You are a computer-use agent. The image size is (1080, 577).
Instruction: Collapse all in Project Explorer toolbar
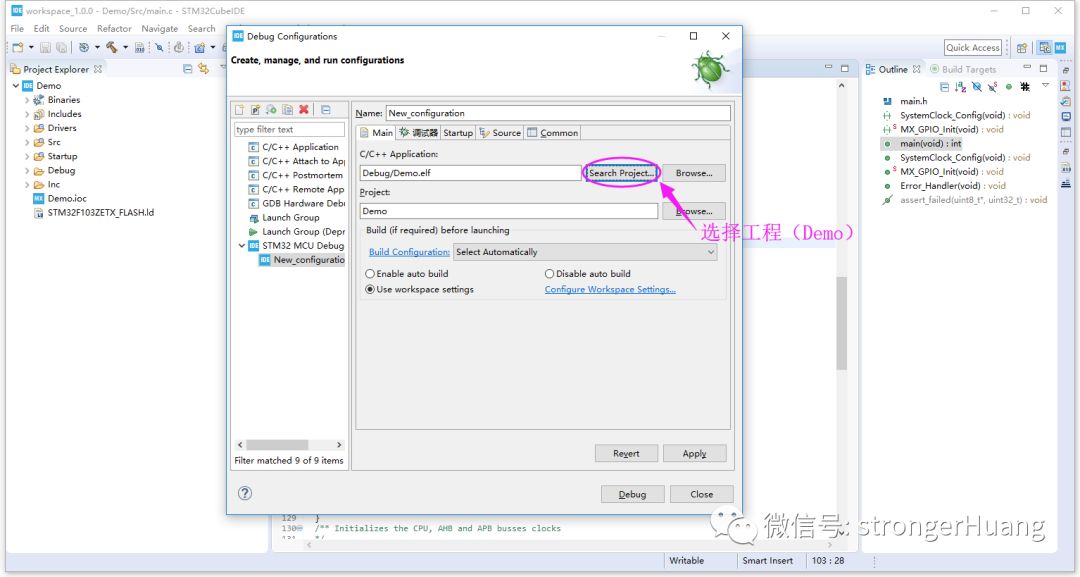[187, 69]
